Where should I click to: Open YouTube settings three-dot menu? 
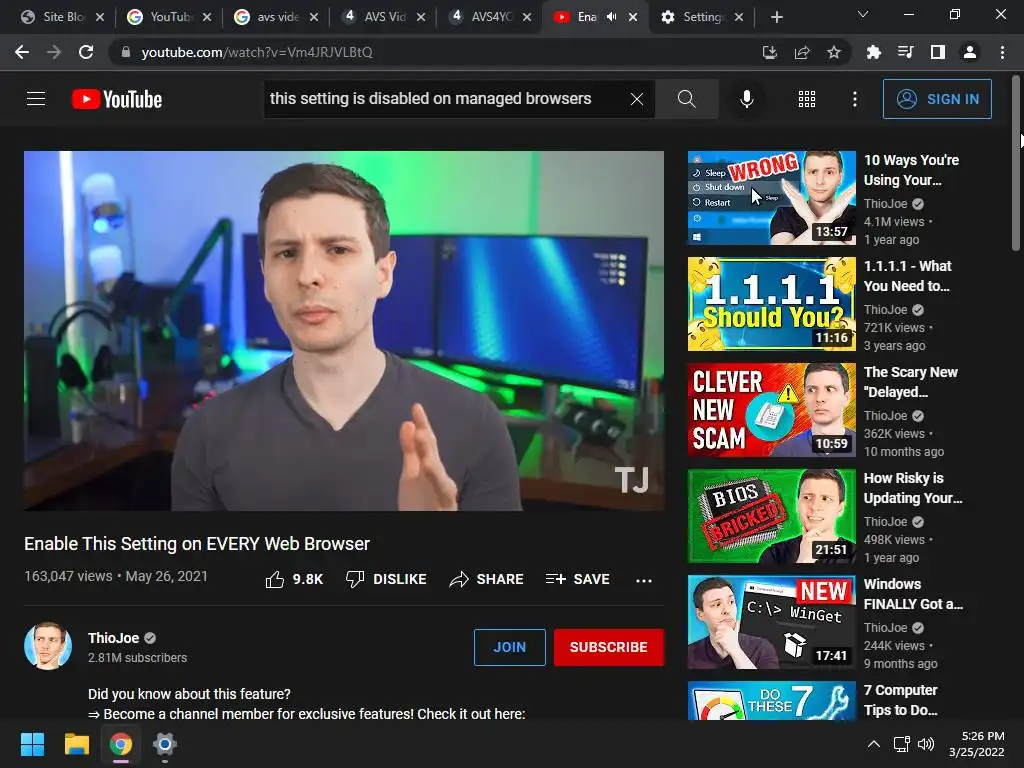click(855, 99)
